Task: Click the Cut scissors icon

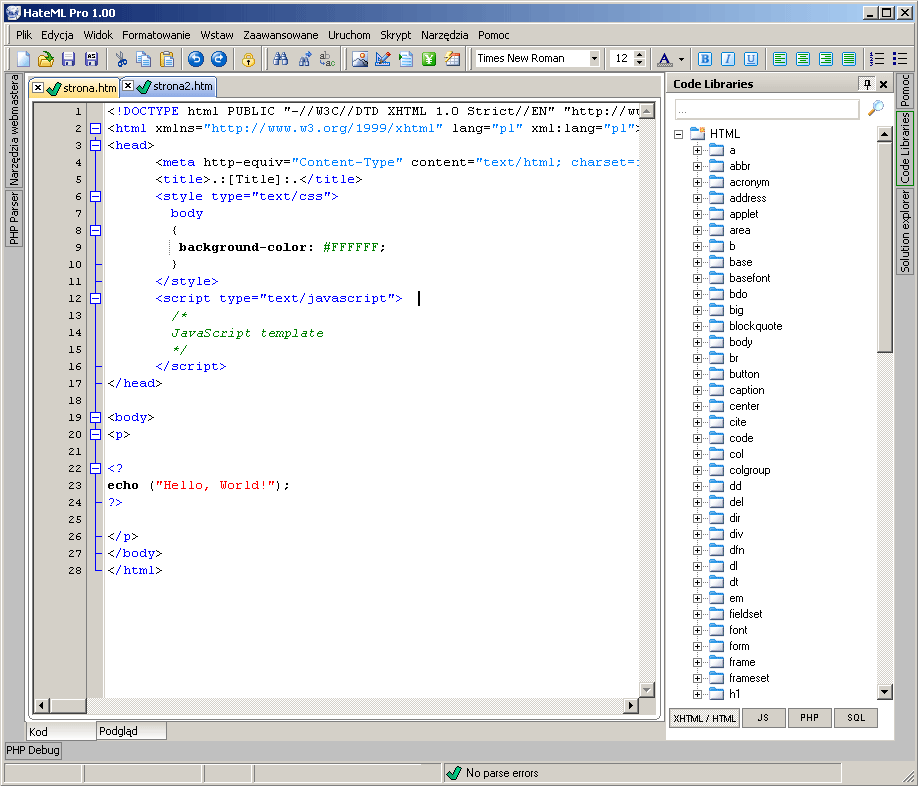Action: point(121,59)
